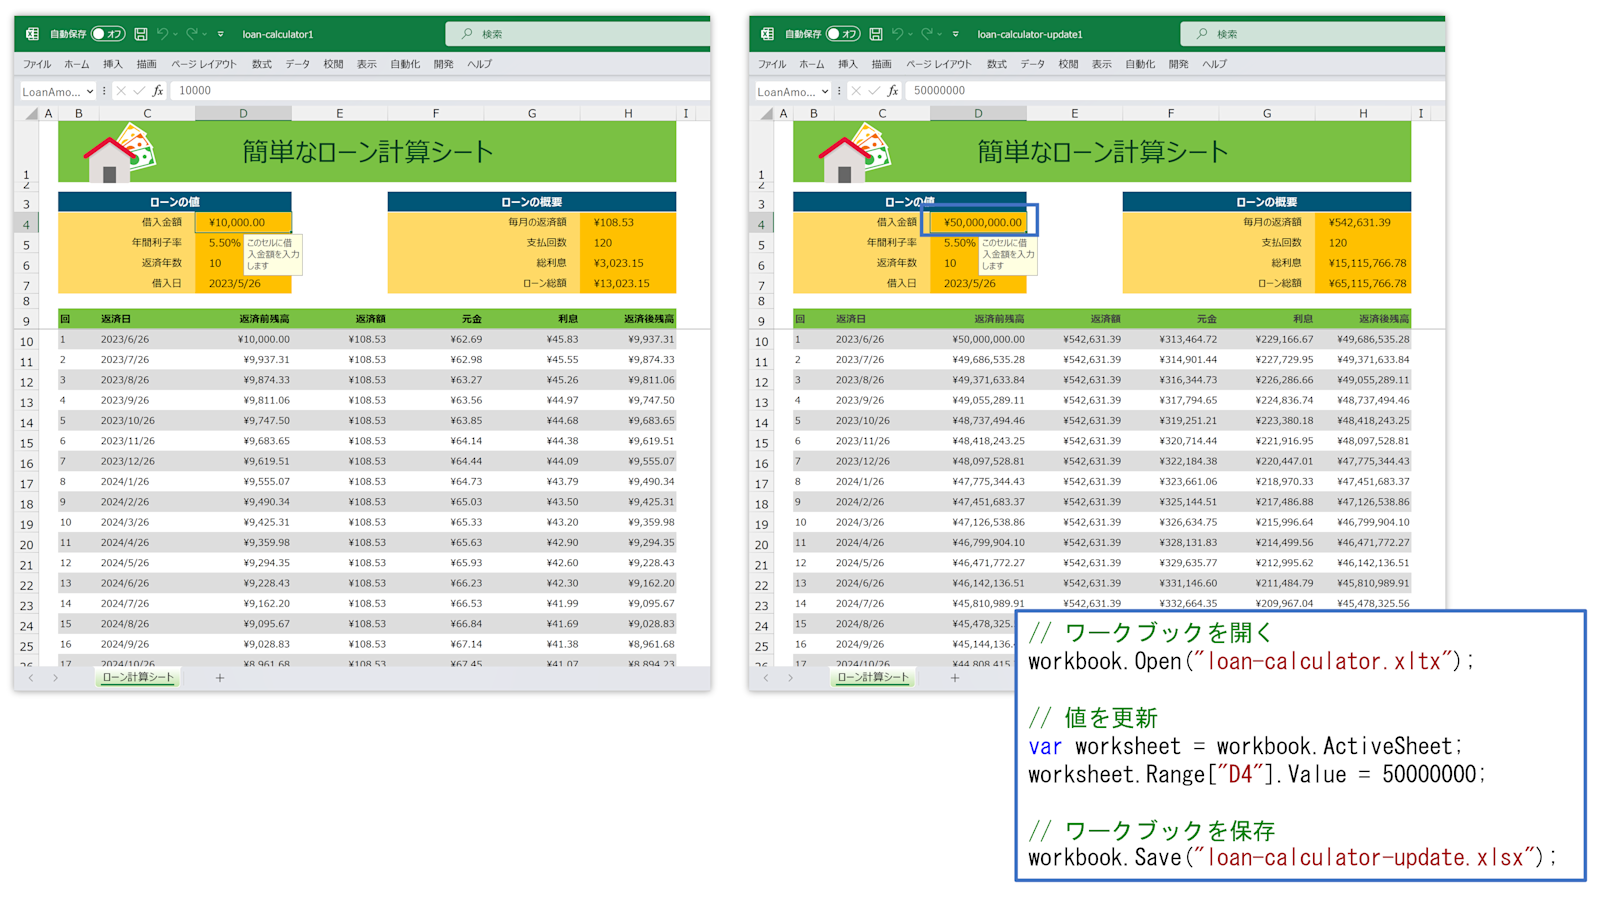The height and width of the screenshot is (897, 1600).
Task: Redo the action in the loan-calculator1 window
Action: click(192, 34)
